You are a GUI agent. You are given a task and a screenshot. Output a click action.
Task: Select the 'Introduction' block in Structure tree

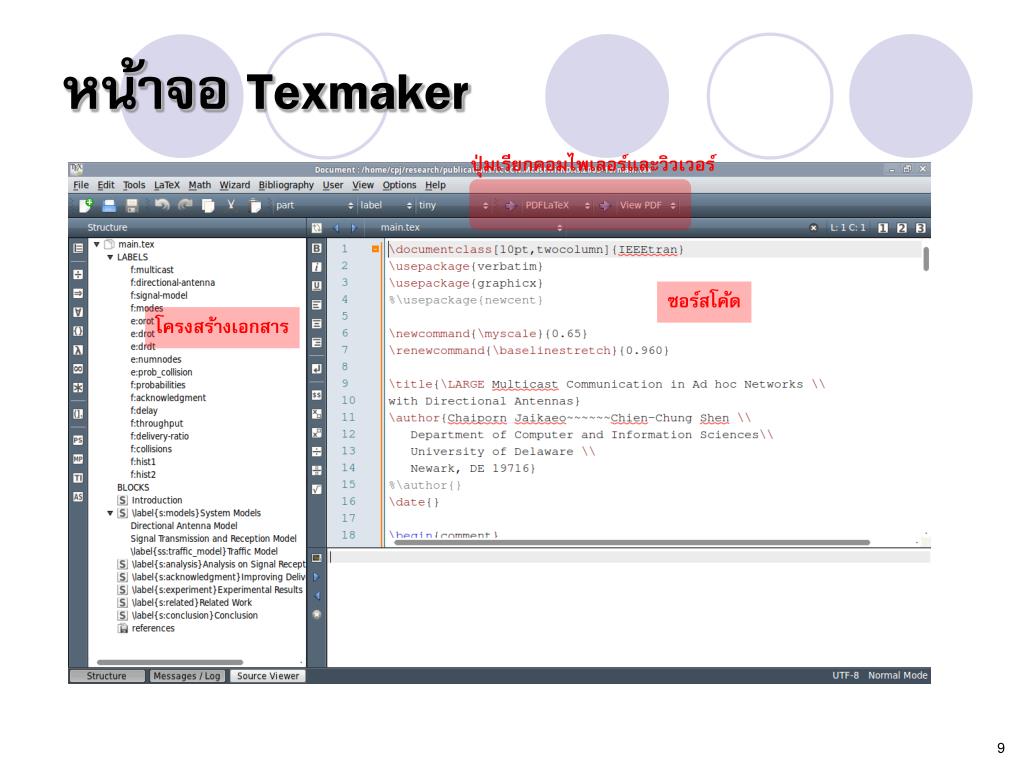coord(157,500)
